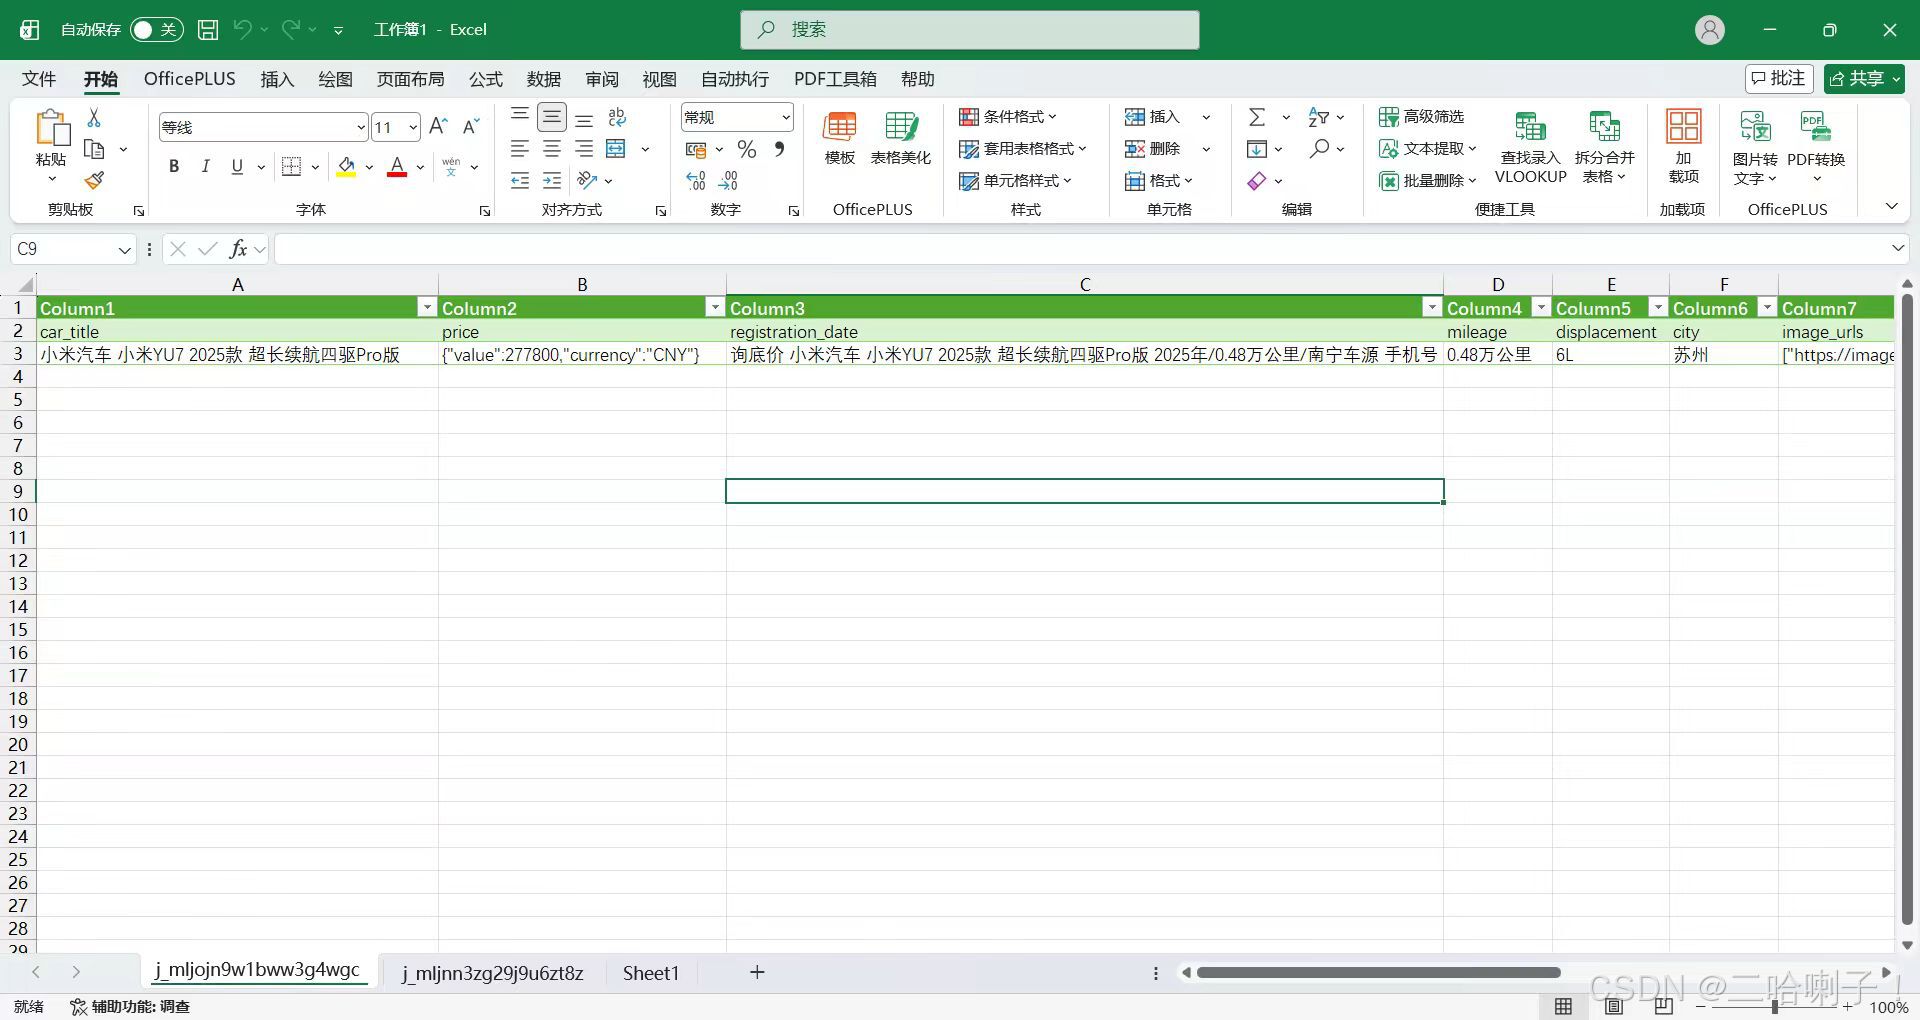This screenshot has width=1920, height=1020.
Task: Click the Comma style icon
Action: coord(779,149)
